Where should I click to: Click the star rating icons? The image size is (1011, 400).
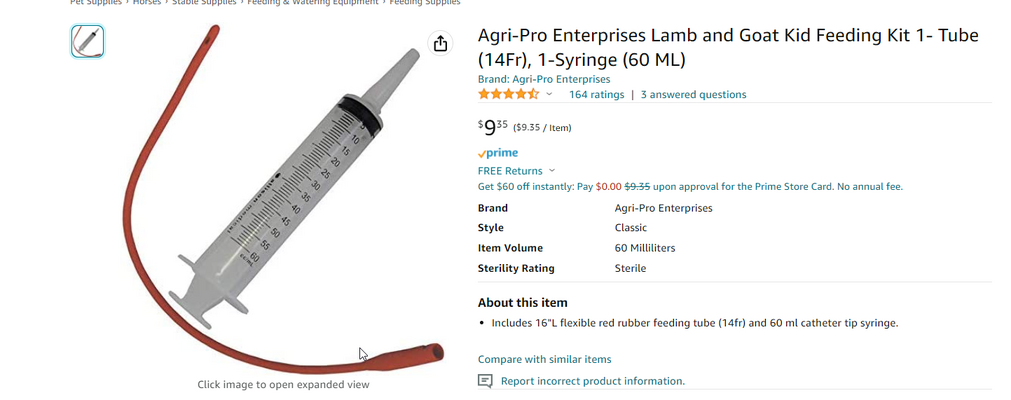(x=508, y=94)
